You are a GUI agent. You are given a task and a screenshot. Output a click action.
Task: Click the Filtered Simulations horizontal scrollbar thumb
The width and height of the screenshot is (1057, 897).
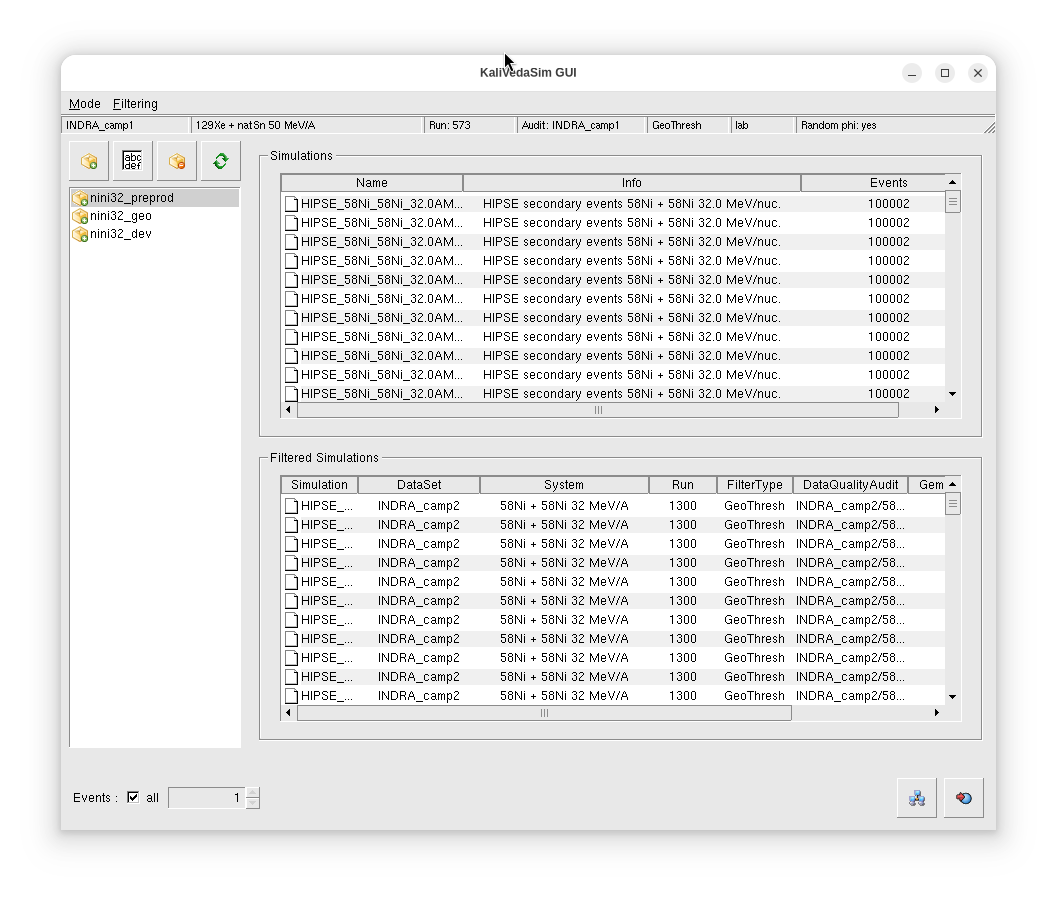[x=544, y=713]
